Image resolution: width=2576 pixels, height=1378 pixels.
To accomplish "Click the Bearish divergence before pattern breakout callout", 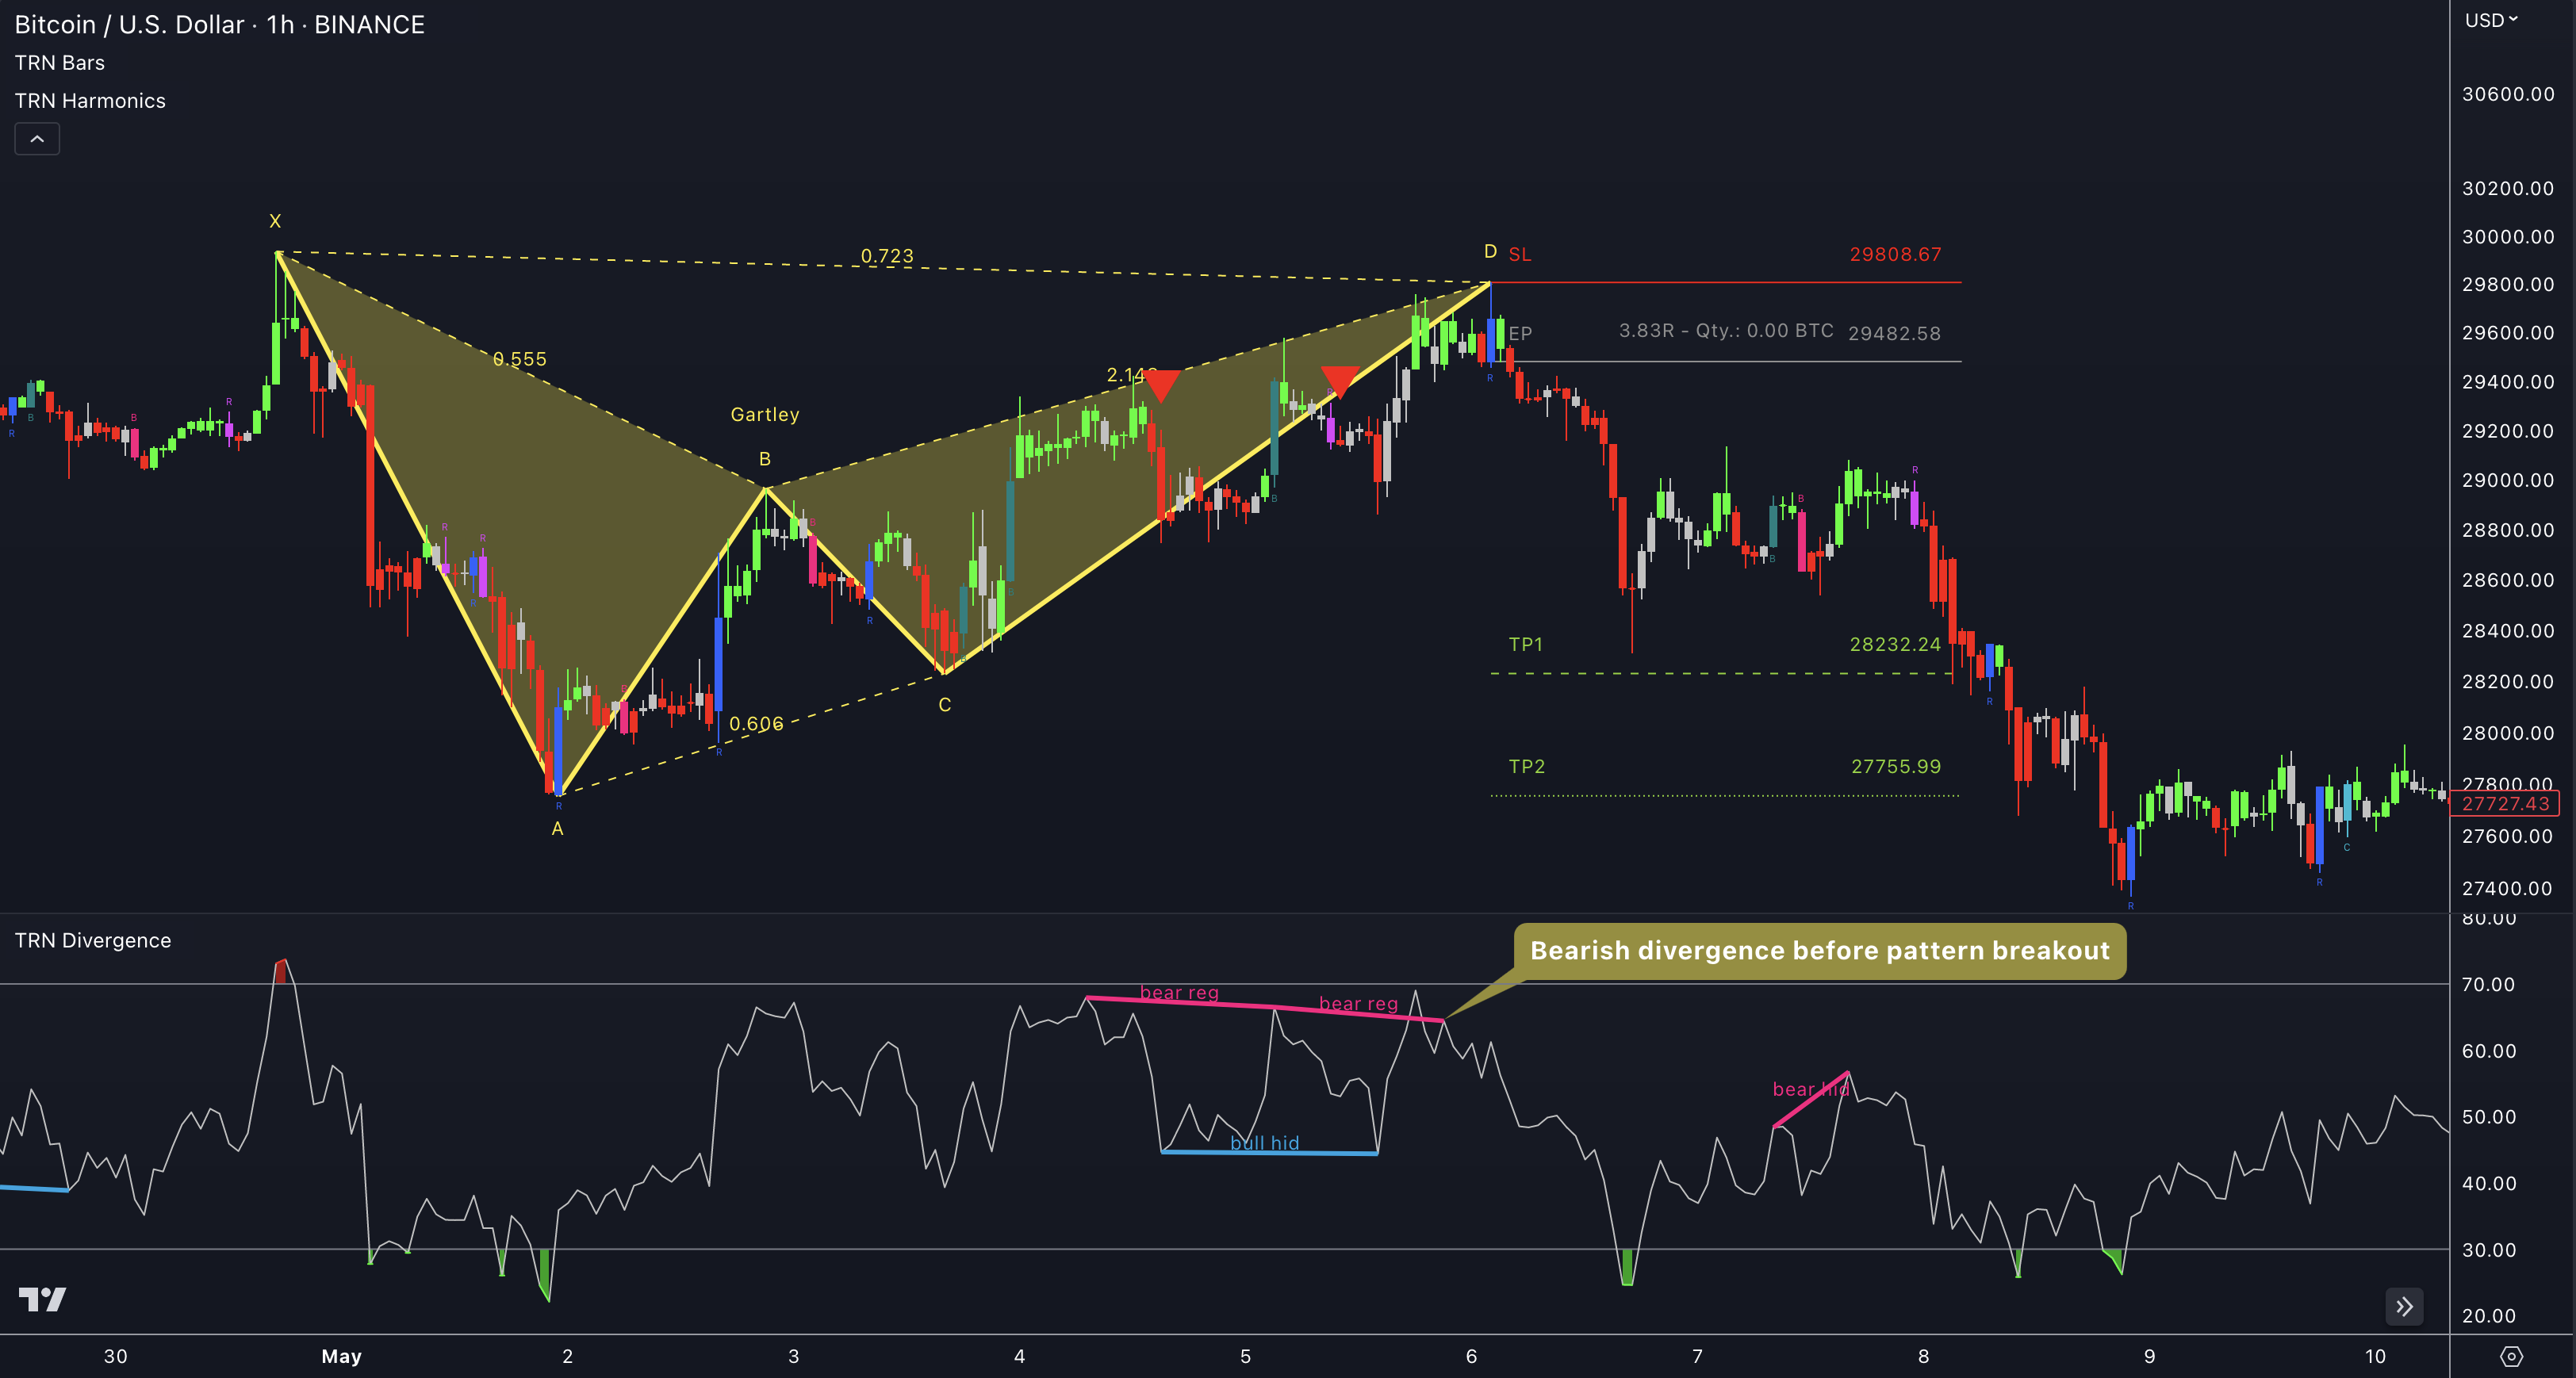I will tap(1819, 950).
